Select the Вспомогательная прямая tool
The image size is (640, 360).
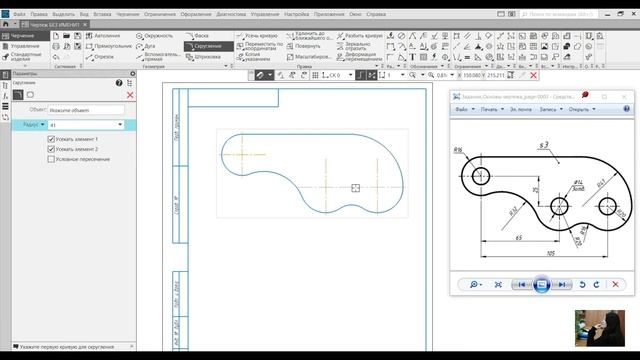158,56
